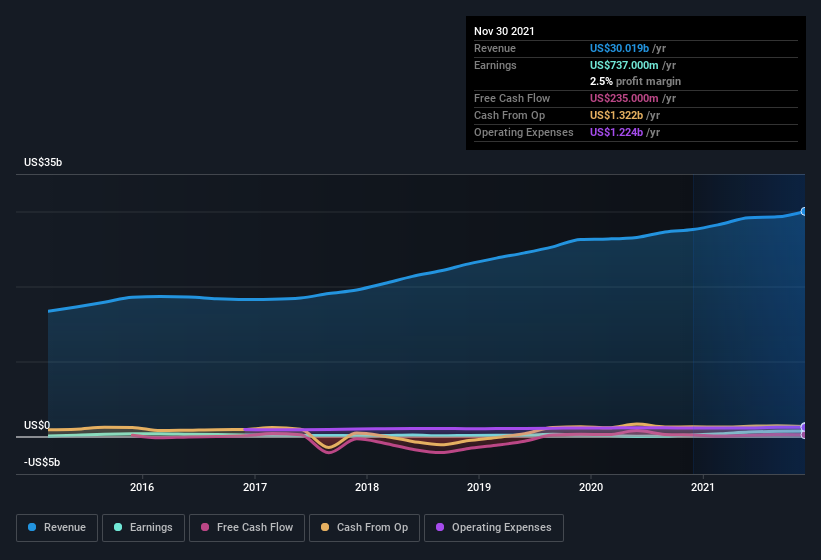This screenshot has width=821, height=560.
Task: Click the US$1.322b cash from op value
Action: (616, 115)
